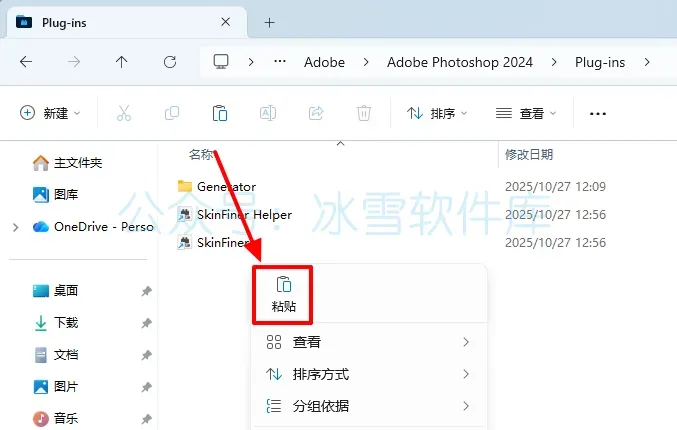The height and width of the screenshot is (430, 677).
Task: Open 下载 in sidebar
Action: point(55,322)
